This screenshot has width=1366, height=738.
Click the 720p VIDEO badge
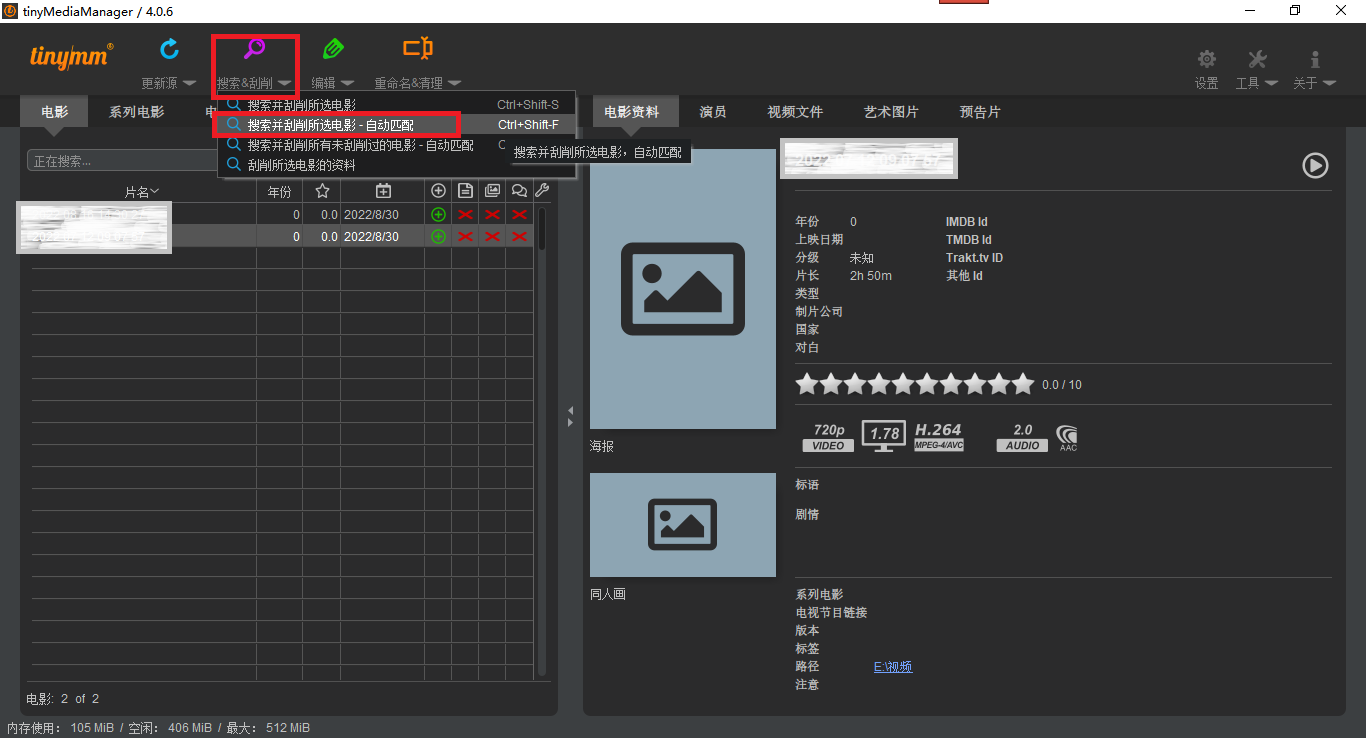point(828,437)
